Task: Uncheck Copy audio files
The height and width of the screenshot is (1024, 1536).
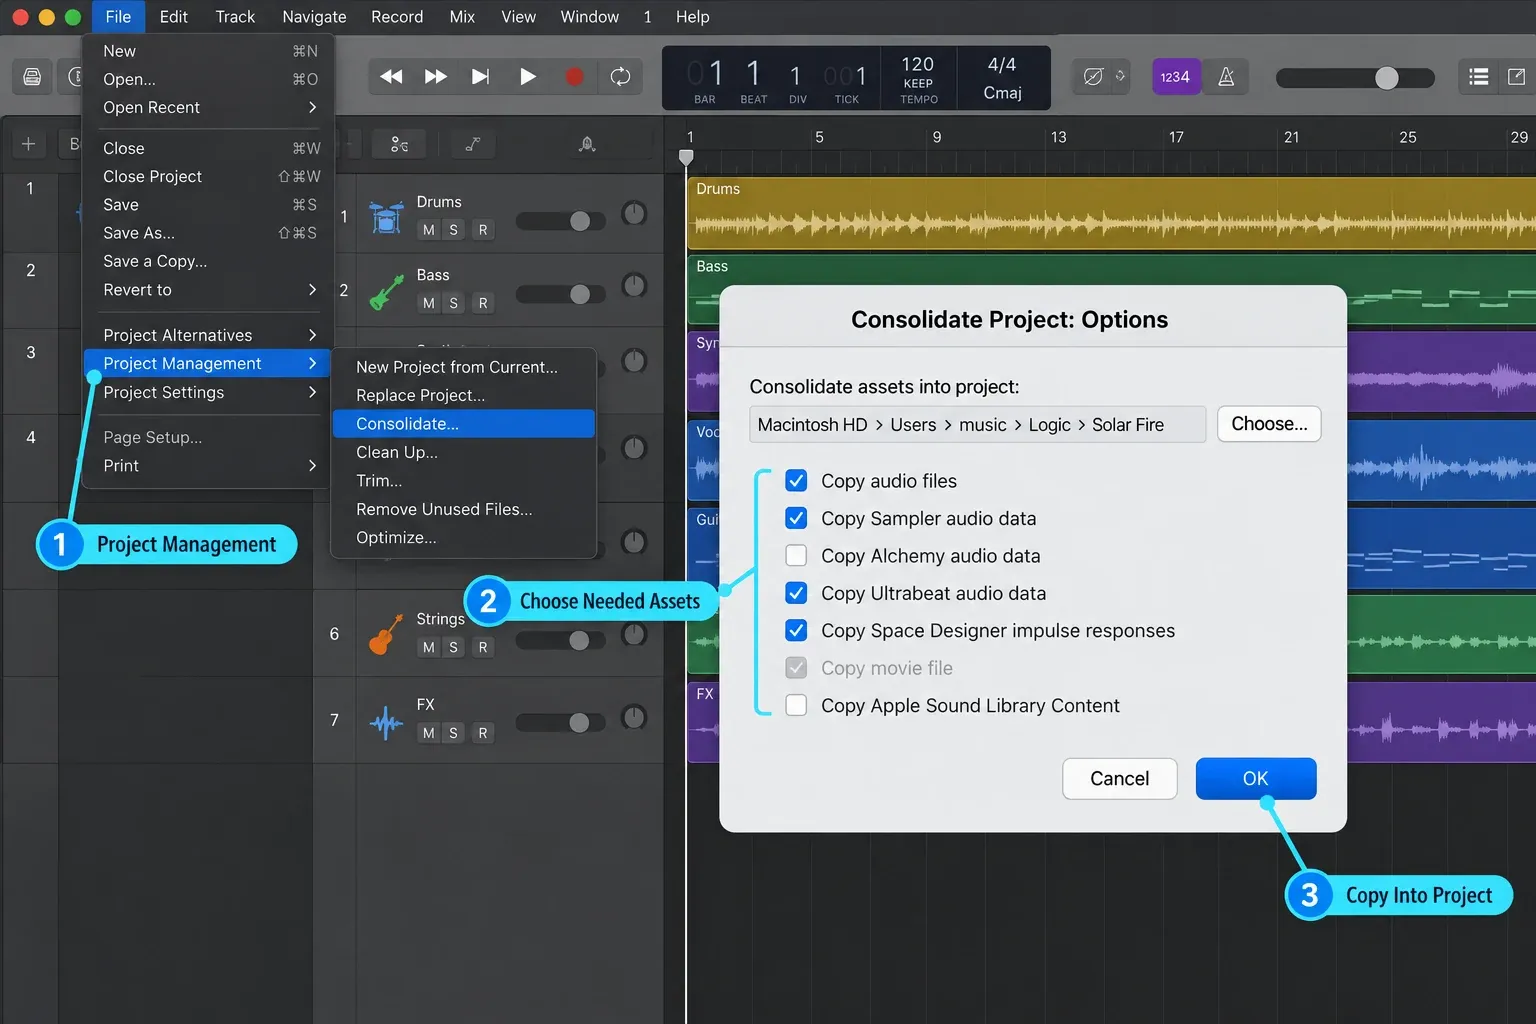Action: pos(796,481)
